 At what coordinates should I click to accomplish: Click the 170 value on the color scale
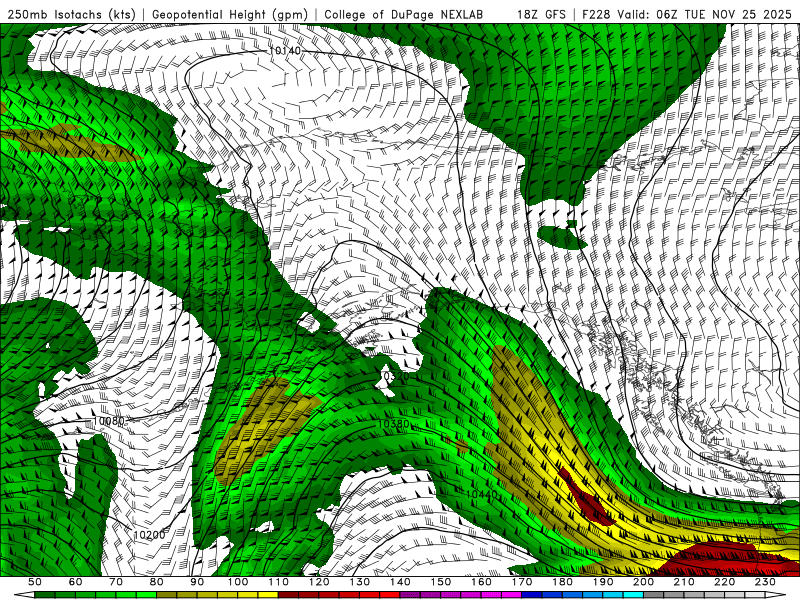coord(522,582)
